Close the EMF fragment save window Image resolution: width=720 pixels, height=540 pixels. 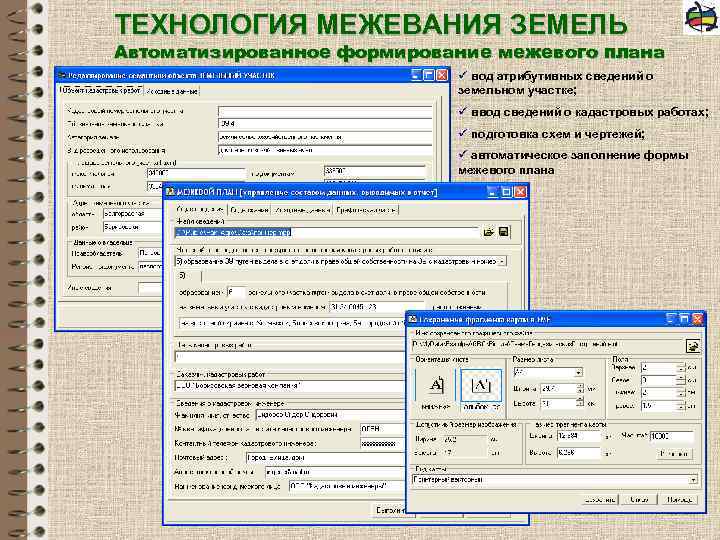pyautogui.click(x=698, y=319)
